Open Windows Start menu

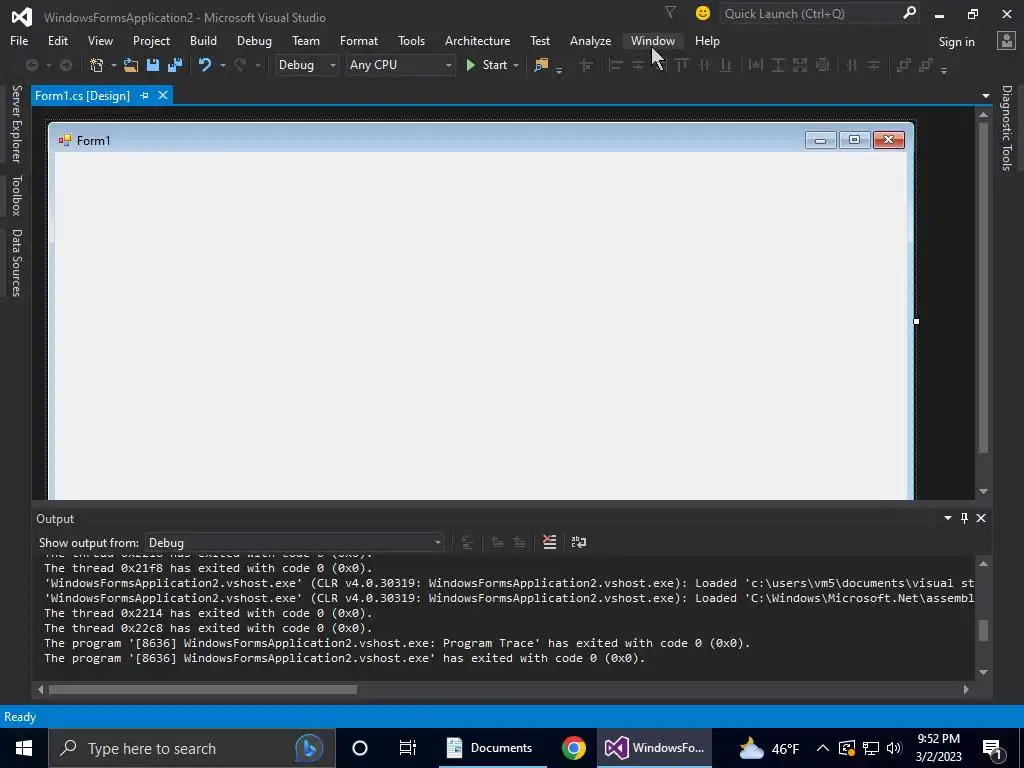click(x=24, y=748)
